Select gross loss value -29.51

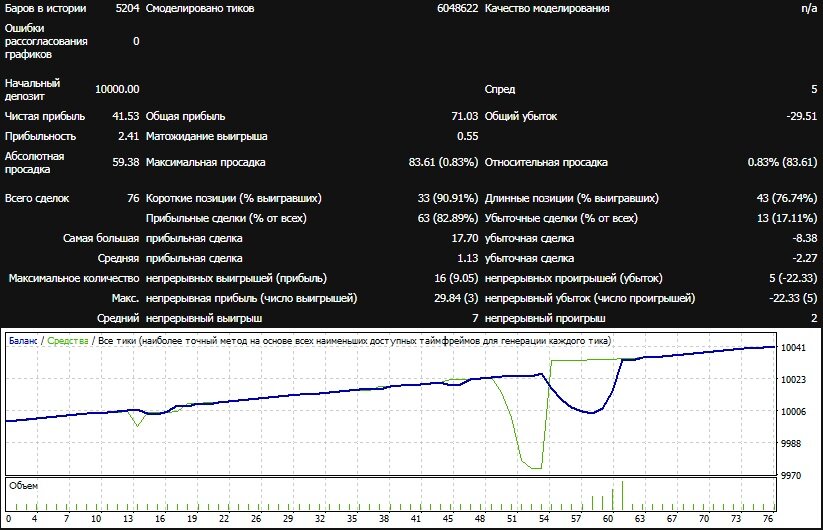pos(801,116)
